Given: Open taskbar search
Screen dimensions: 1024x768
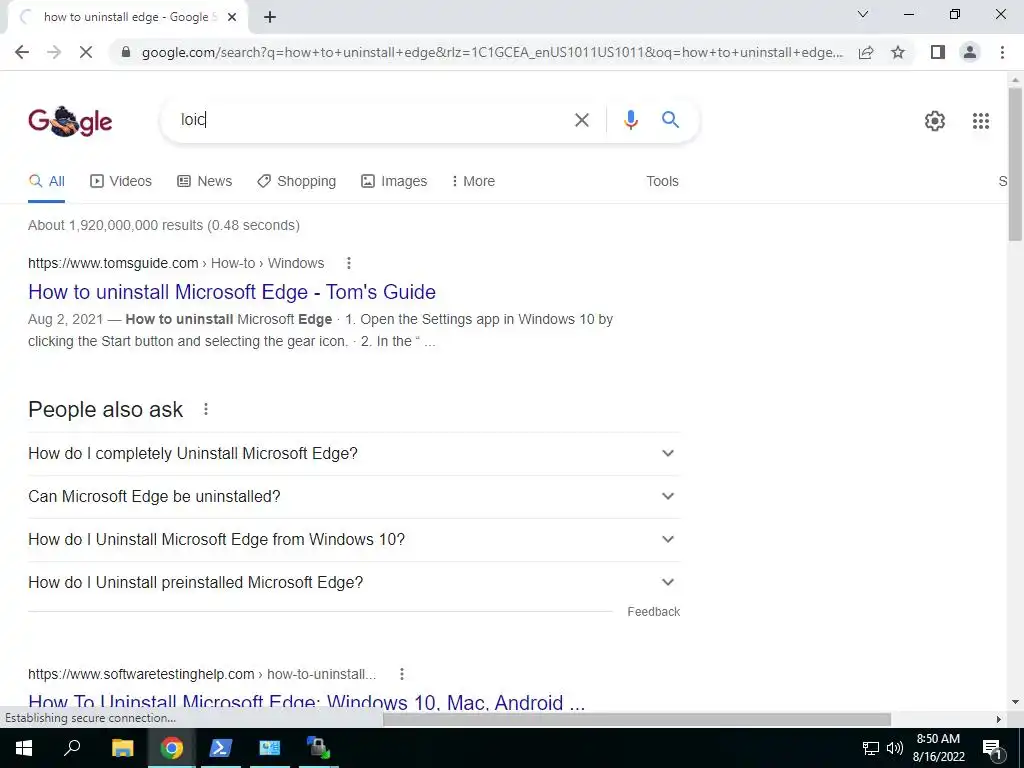Looking at the screenshot, I should 72,748.
